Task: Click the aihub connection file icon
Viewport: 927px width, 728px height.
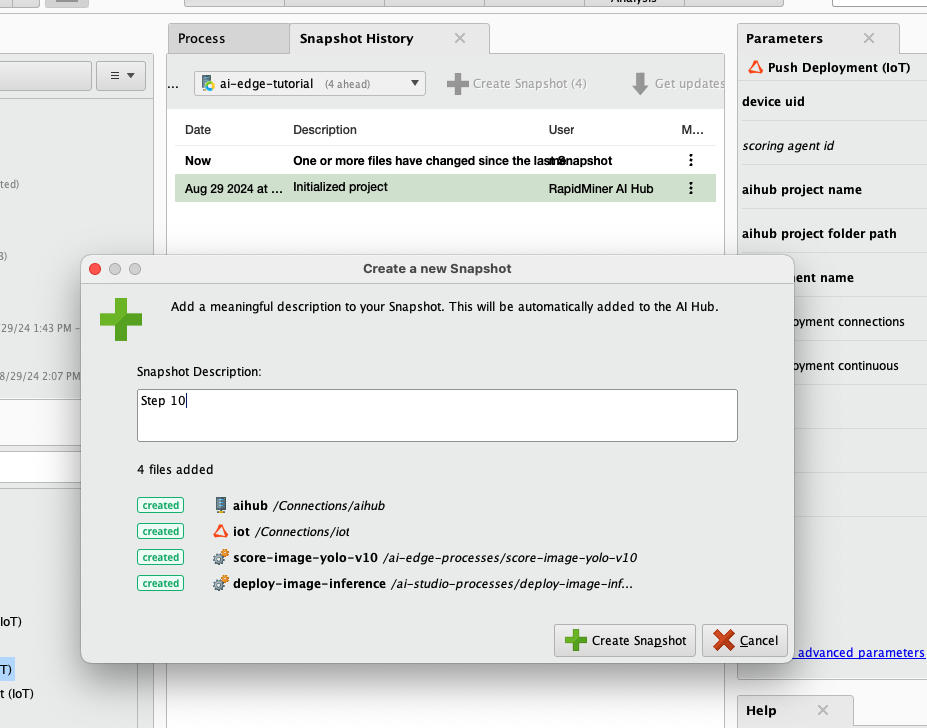Action: (x=221, y=506)
